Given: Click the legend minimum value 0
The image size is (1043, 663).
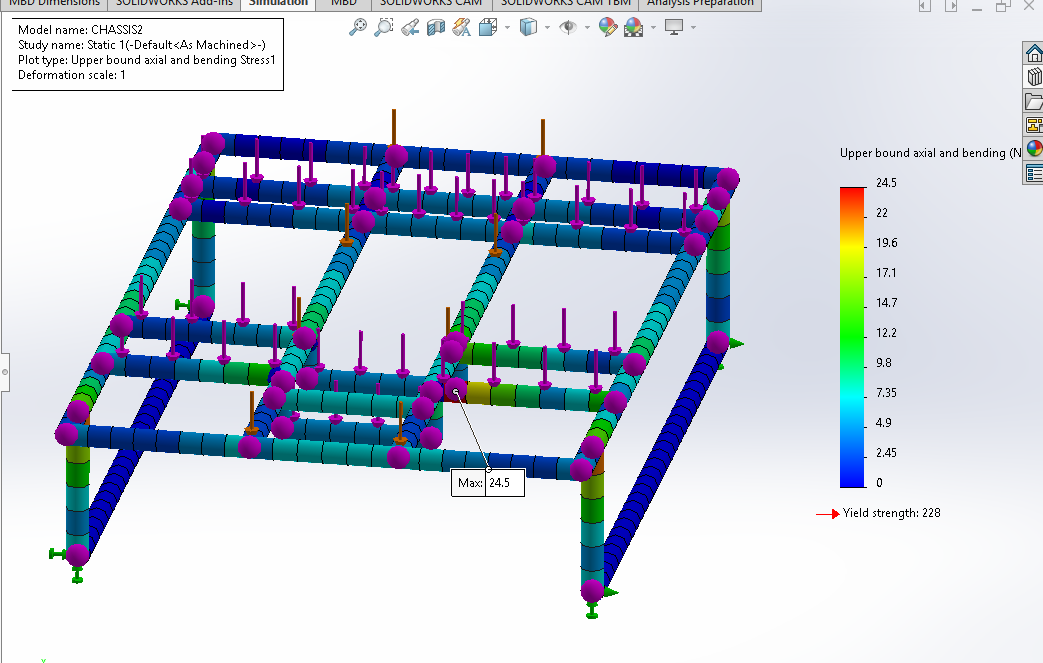Looking at the screenshot, I should click(879, 483).
